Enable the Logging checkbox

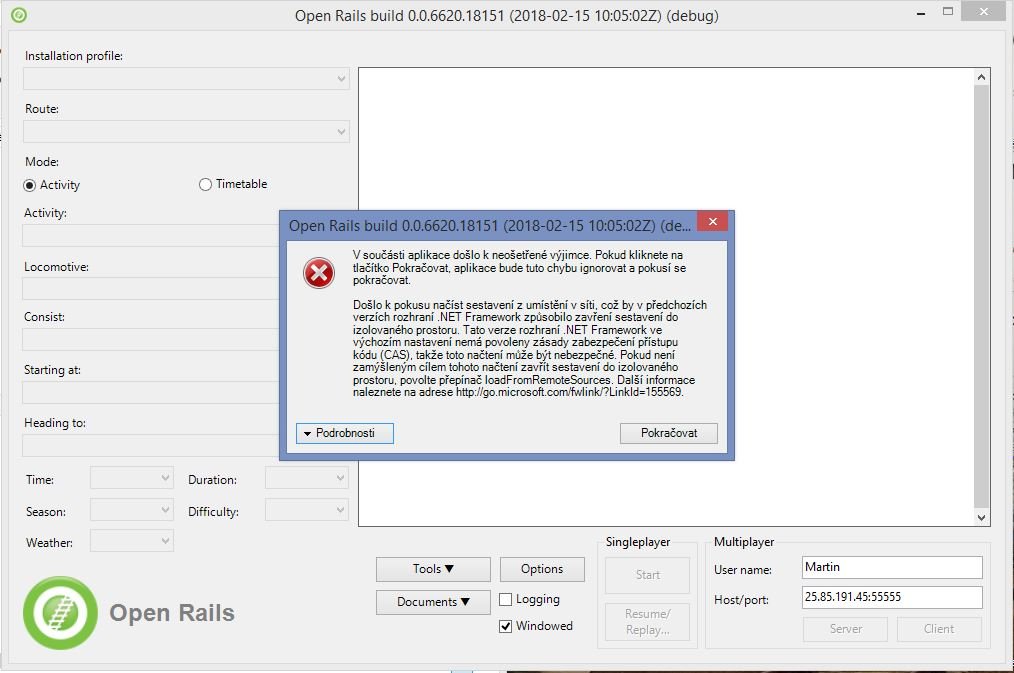pos(506,600)
